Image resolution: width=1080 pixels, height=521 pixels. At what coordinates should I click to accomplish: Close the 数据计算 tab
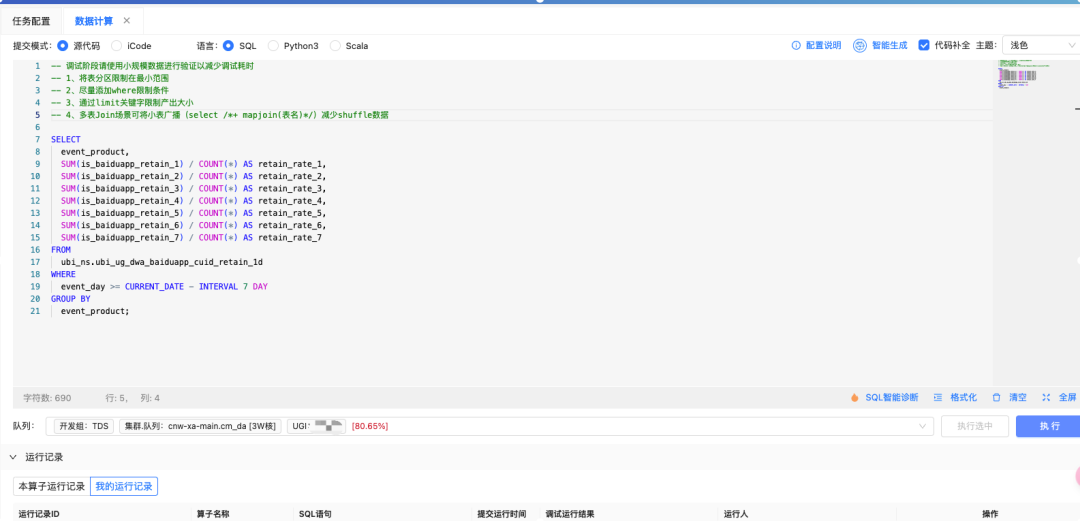127,21
